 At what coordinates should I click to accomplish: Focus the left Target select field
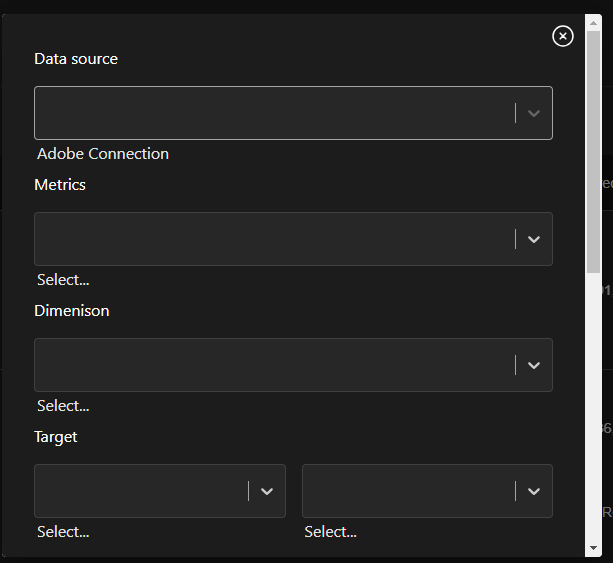[x=140, y=491]
